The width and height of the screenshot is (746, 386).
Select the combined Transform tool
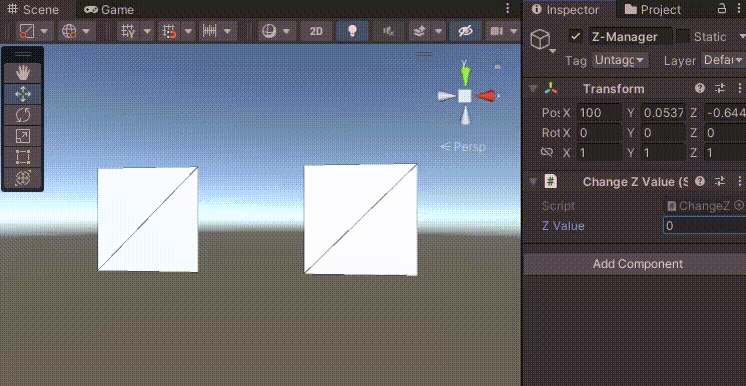pos(23,178)
